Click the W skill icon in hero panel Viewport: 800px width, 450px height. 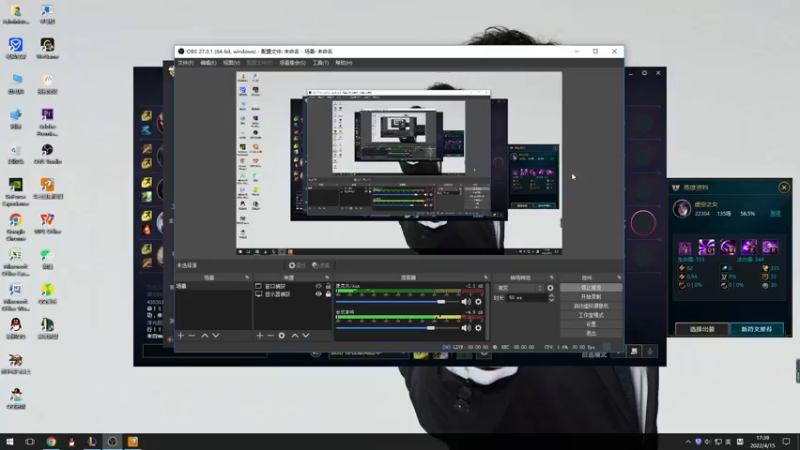[x=728, y=247]
